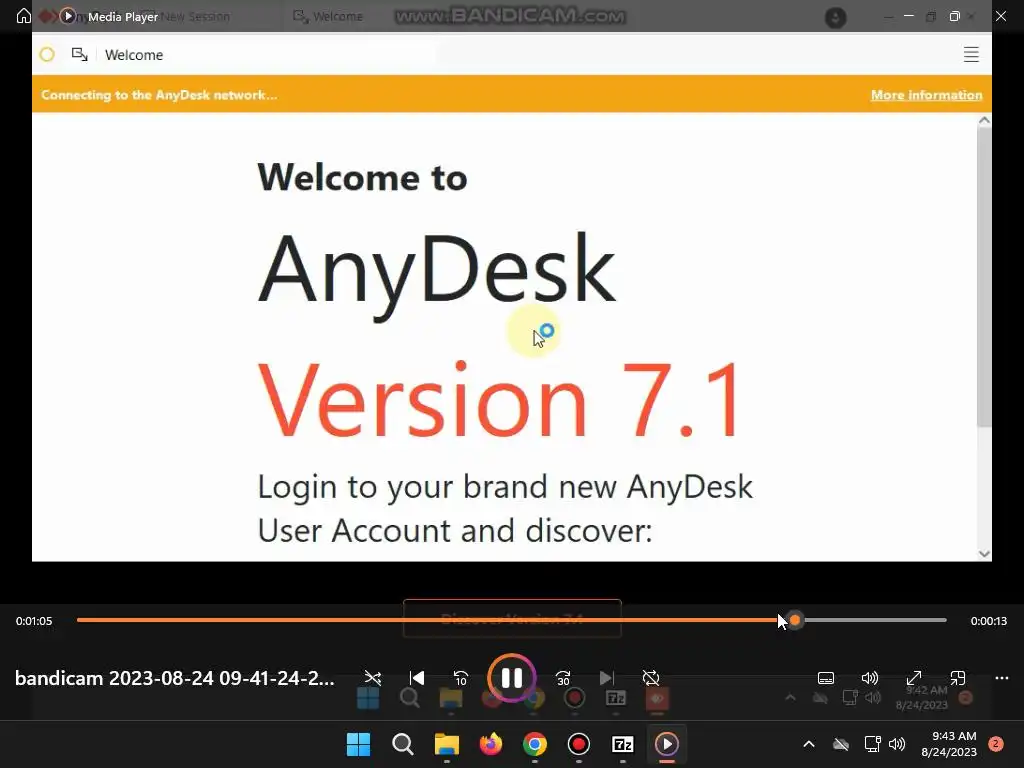Show hidden system tray icons
The height and width of the screenshot is (768, 1024).
808,744
